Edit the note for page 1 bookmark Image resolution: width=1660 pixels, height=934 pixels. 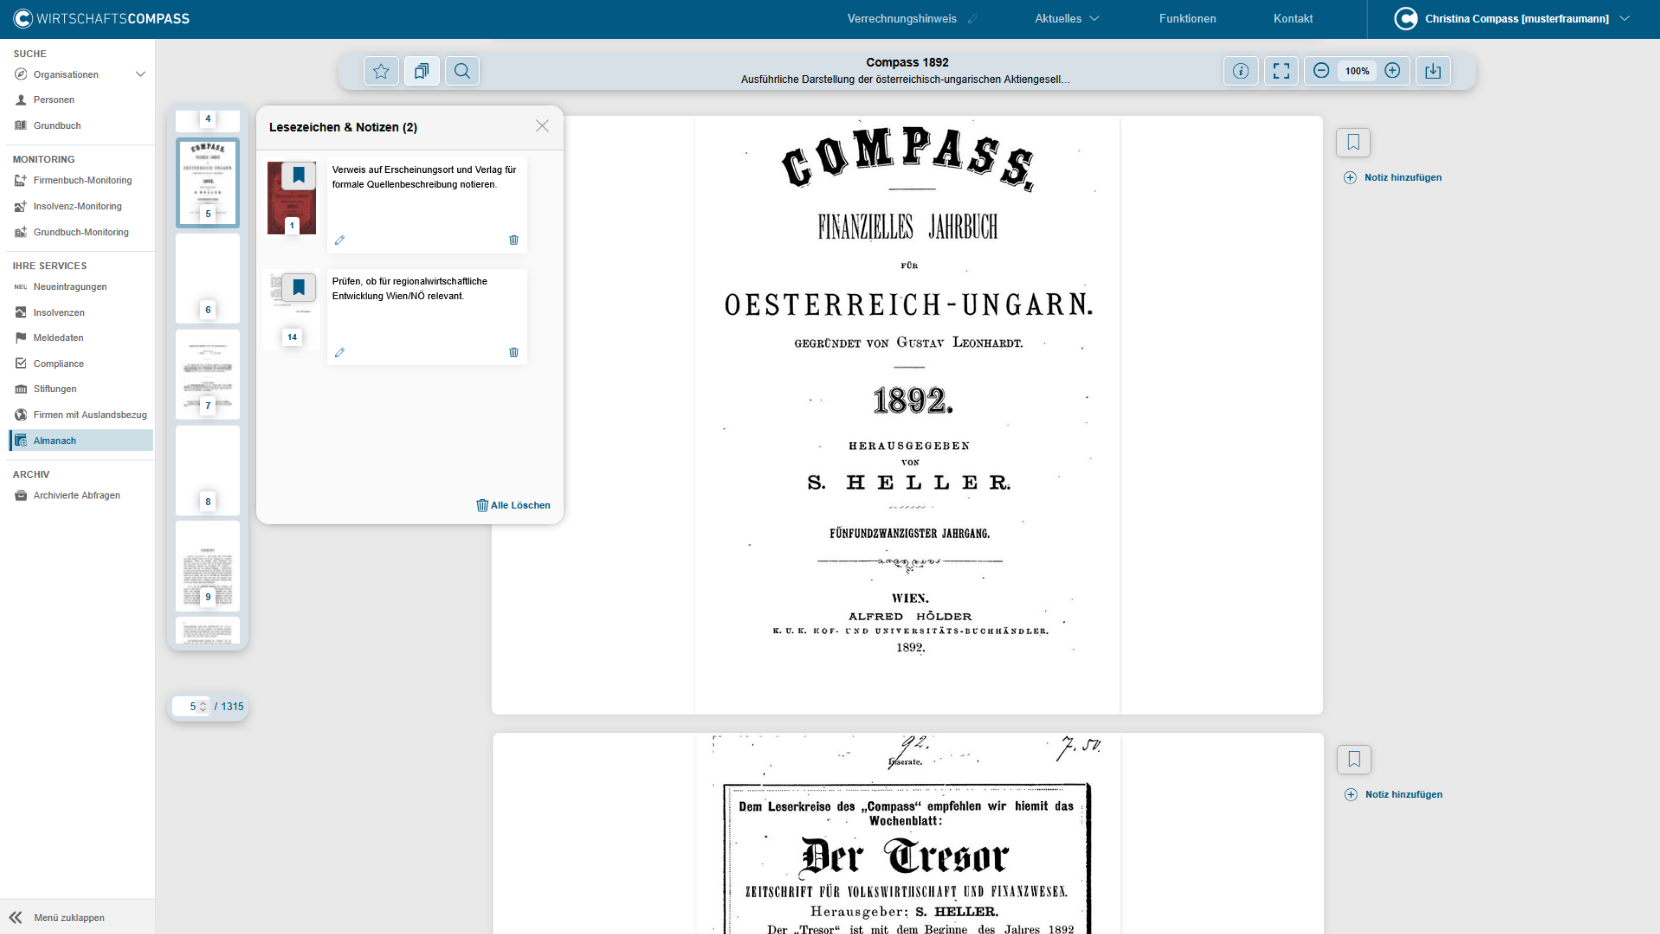coord(340,240)
